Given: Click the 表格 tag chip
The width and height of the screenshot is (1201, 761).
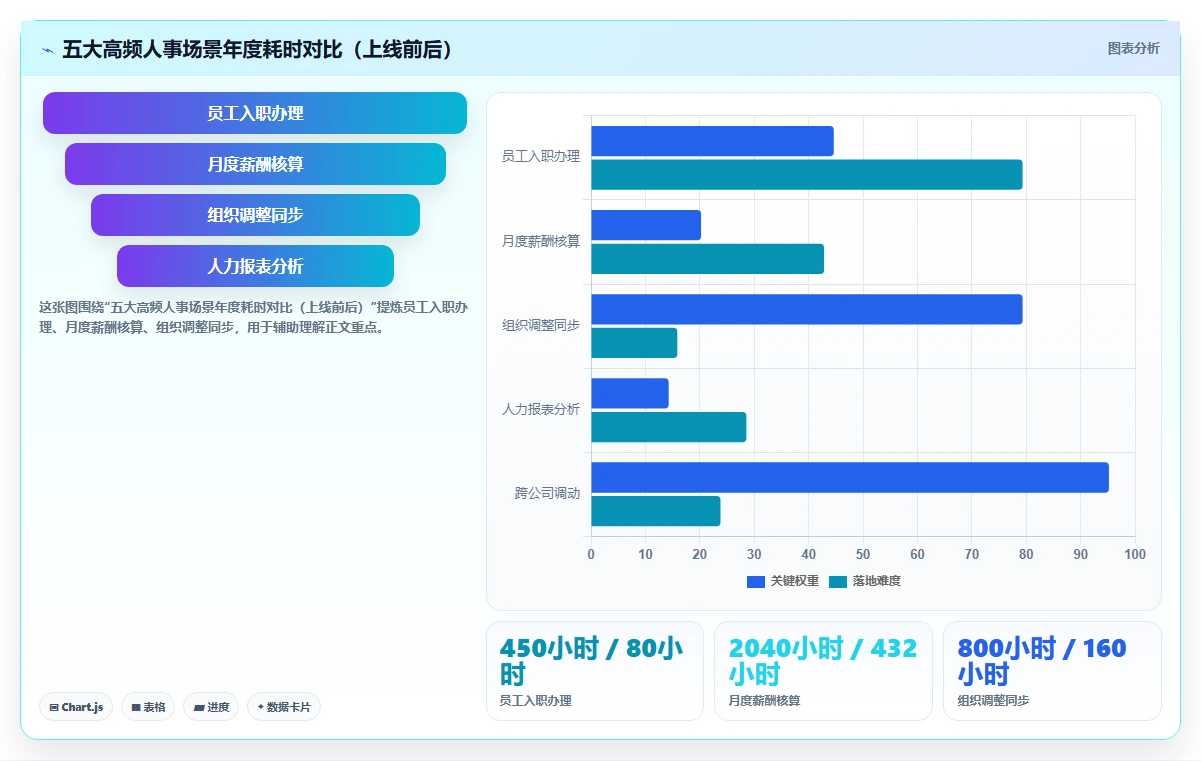Looking at the screenshot, I should tap(148, 707).
